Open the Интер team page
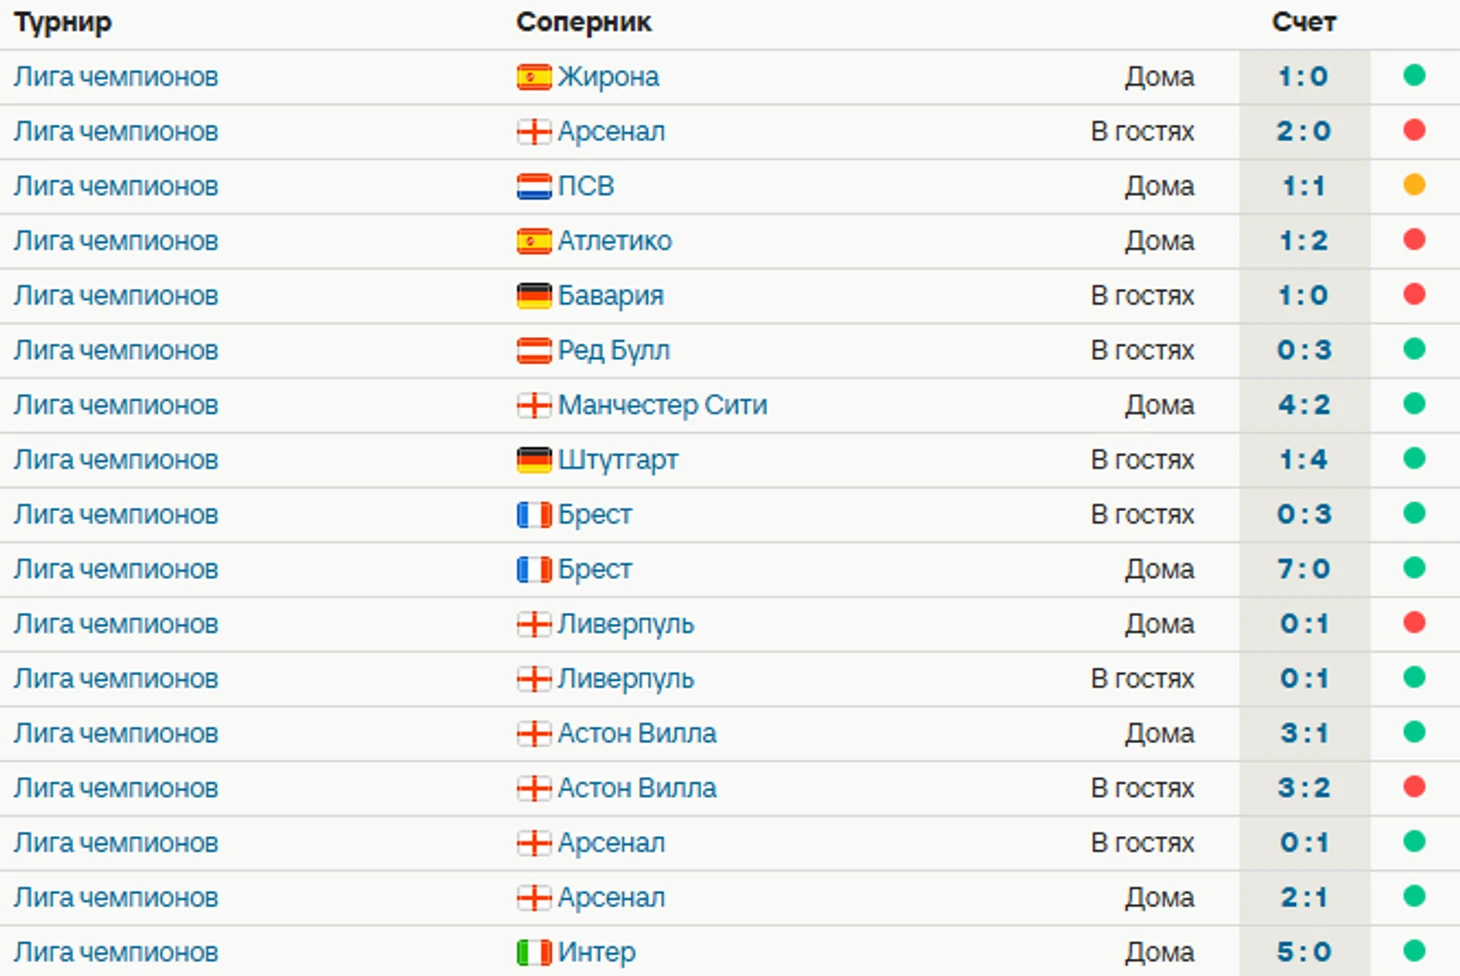Screen dimensions: 1460x976 [596, 953]
